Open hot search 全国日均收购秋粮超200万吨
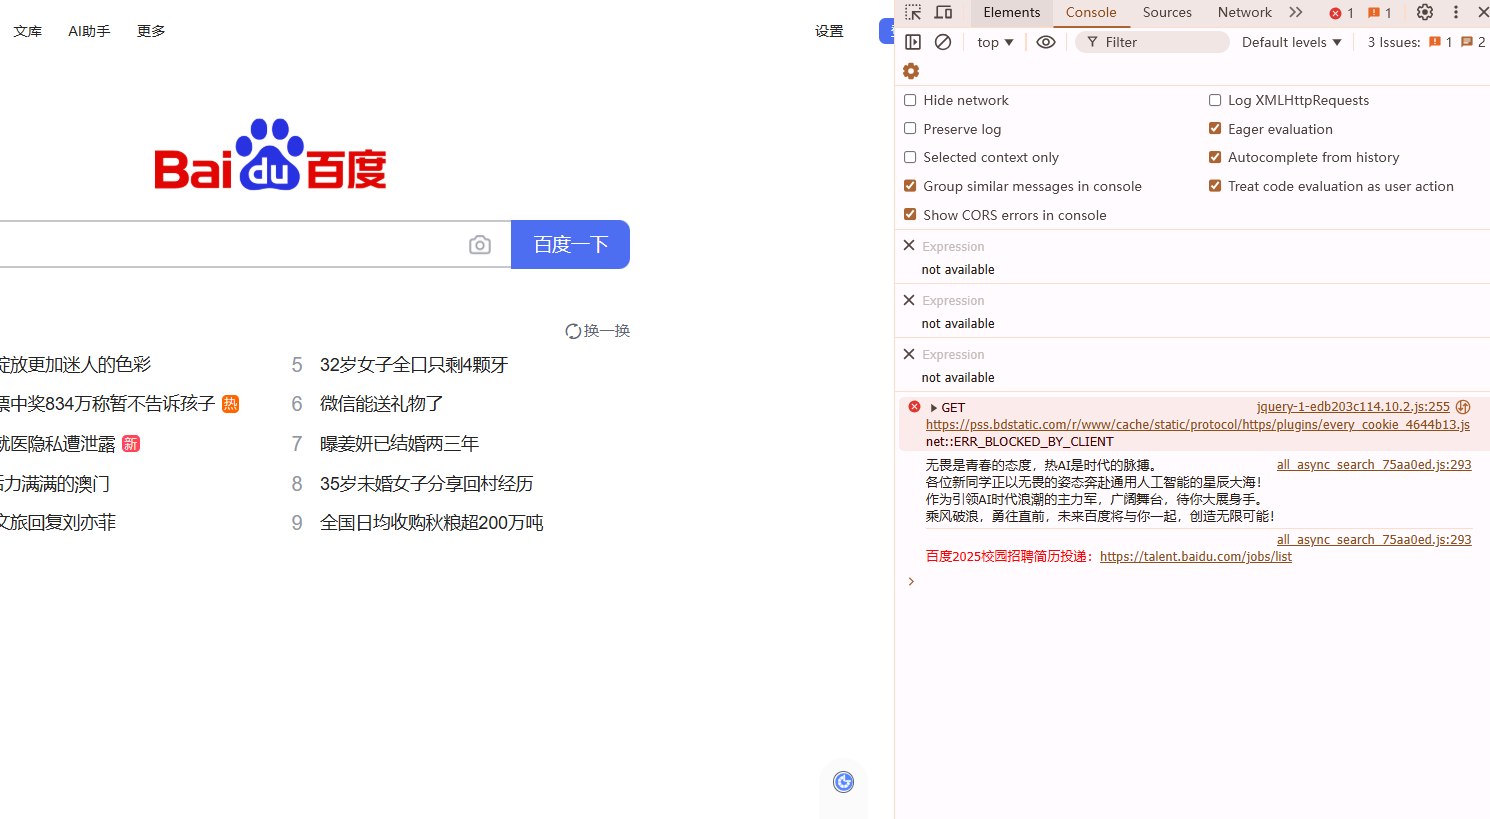Viewport: 1490px width, 819px height. (431, 523)
